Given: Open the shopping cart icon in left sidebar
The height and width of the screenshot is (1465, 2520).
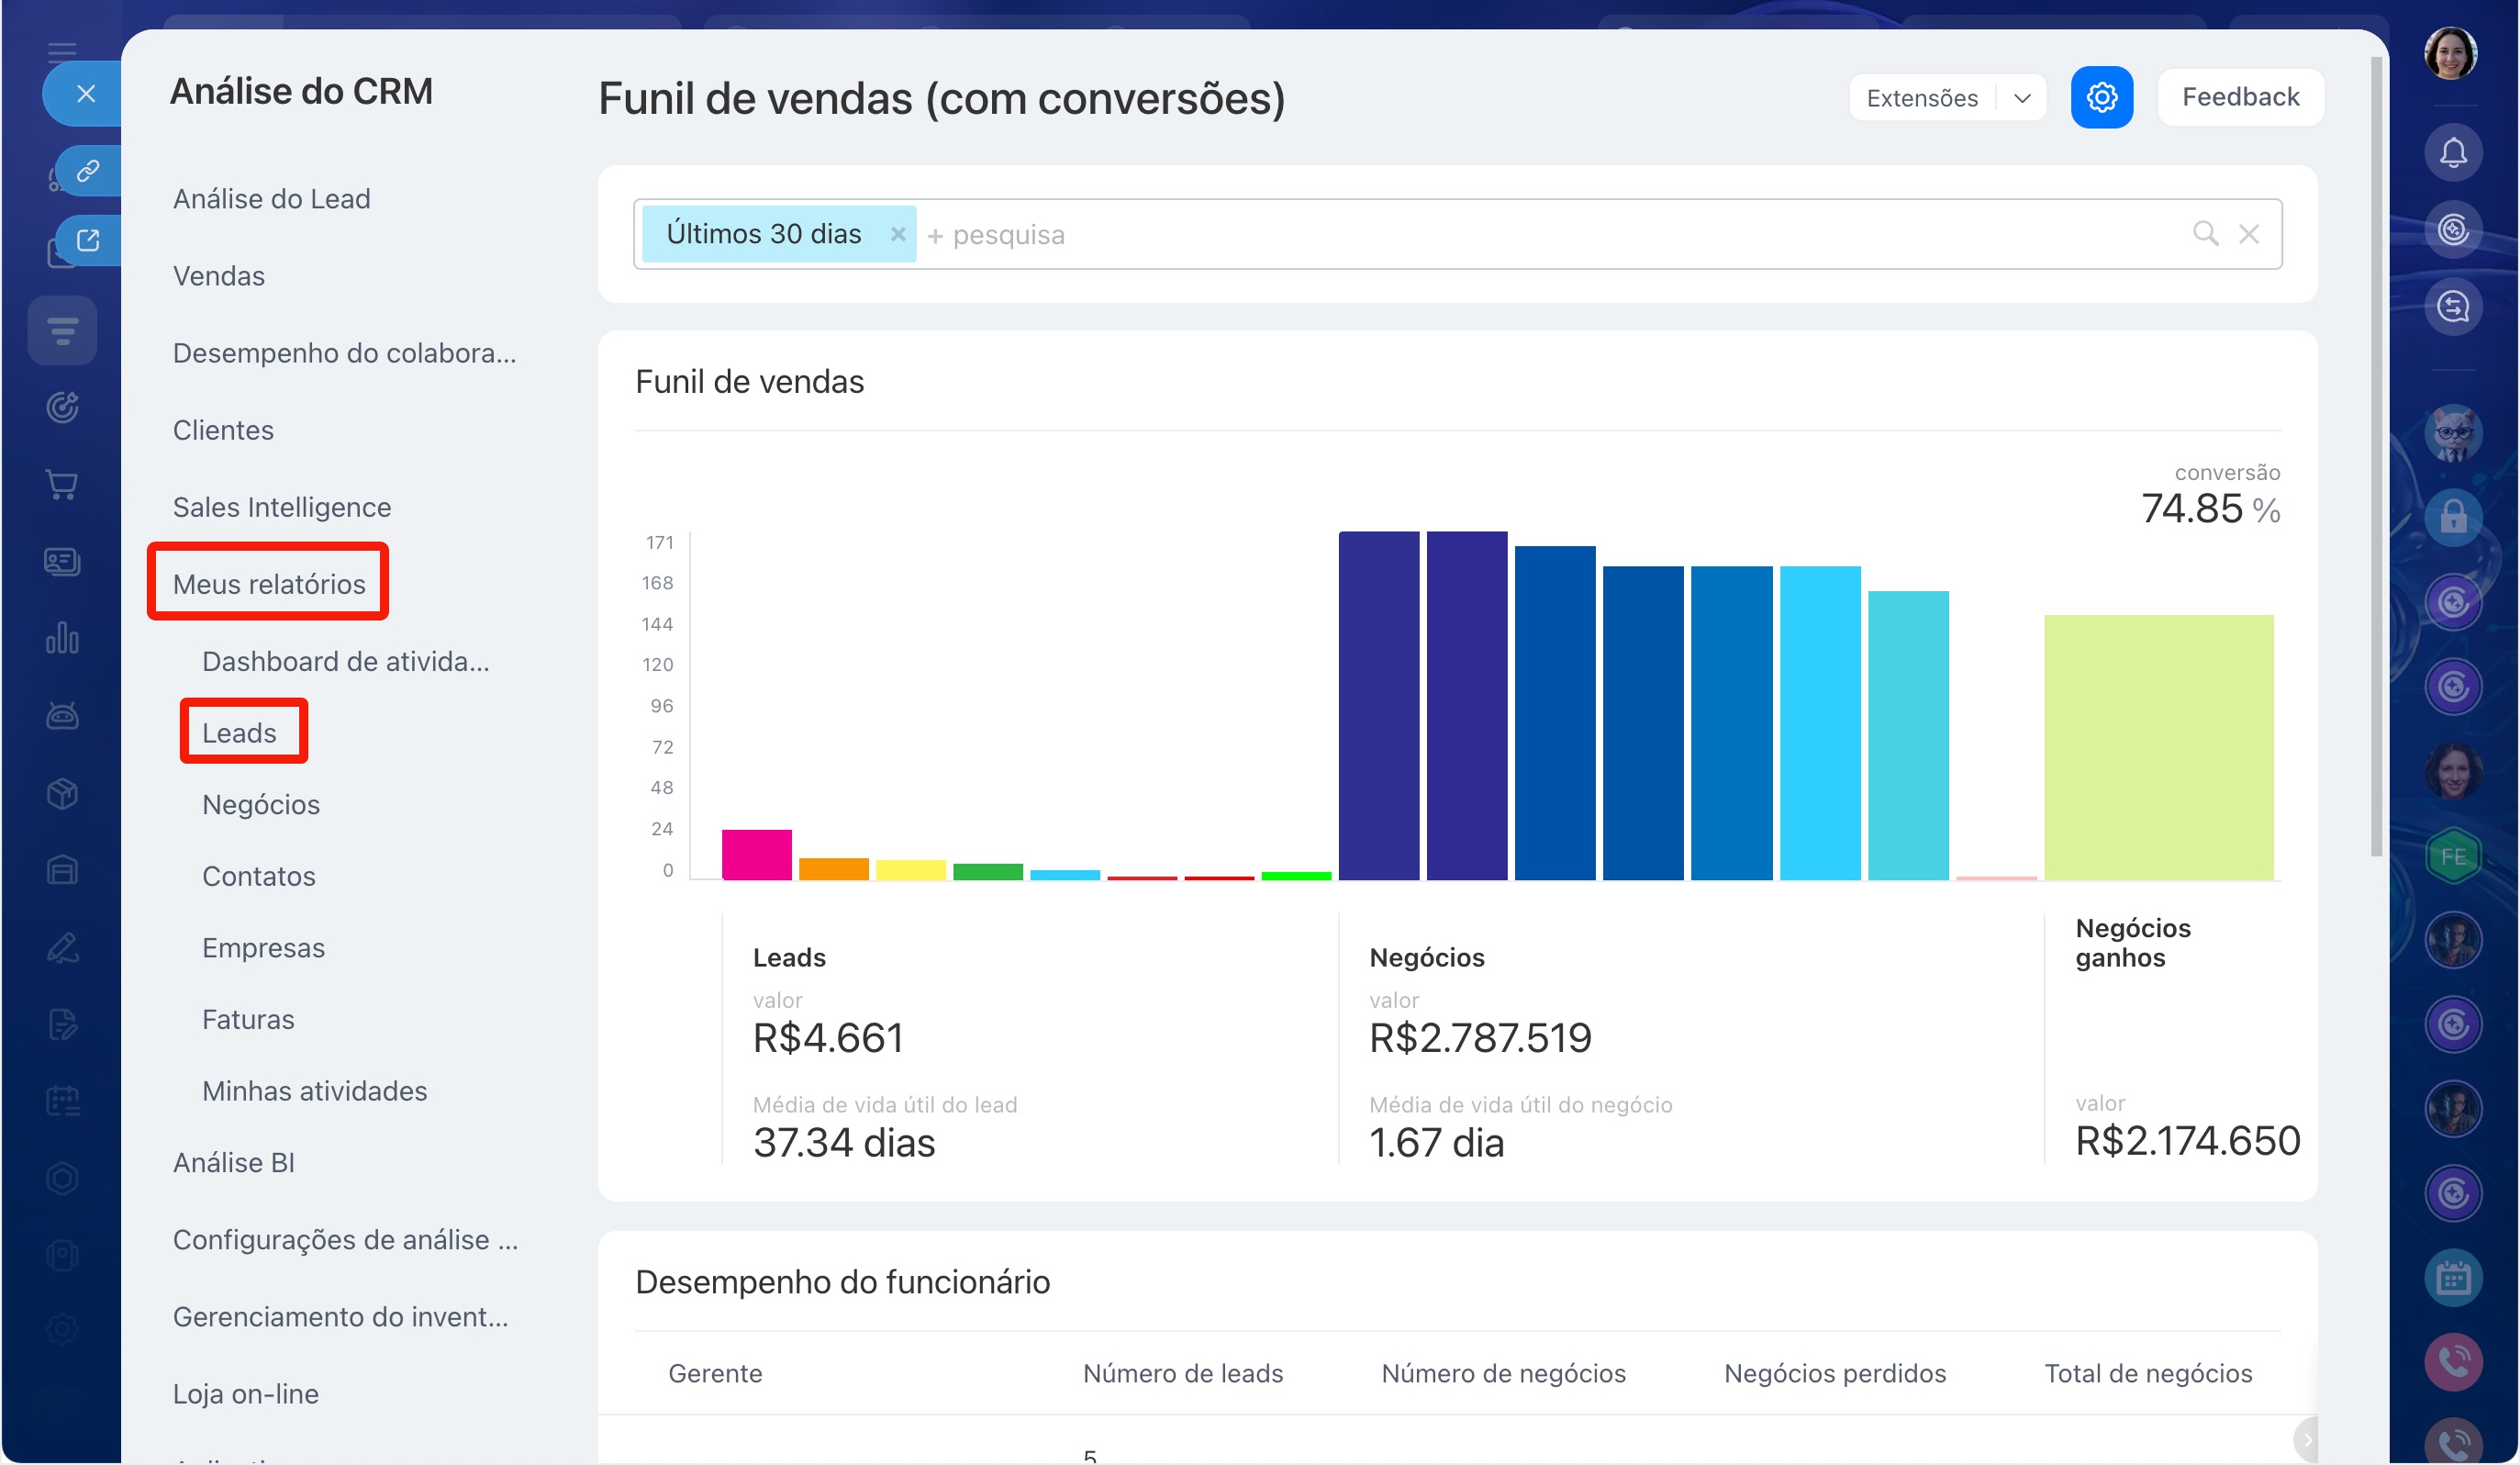Looking at the screenshot, I should click(x=62, y=485).
